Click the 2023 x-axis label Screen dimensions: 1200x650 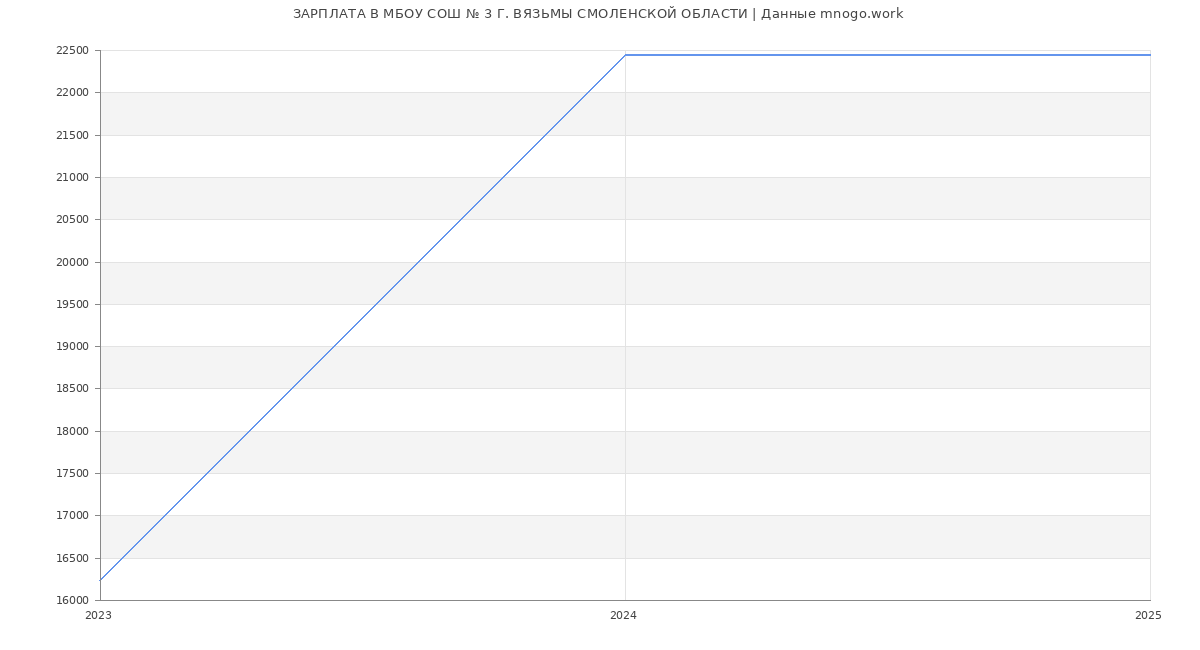point(98,616)
